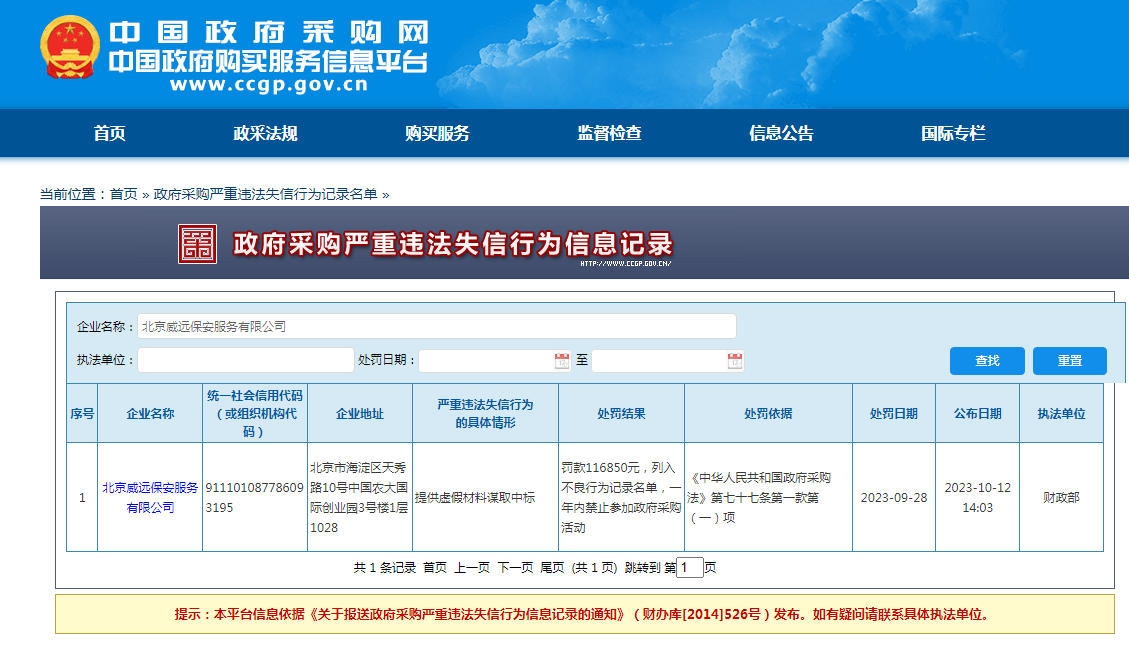The height and width of the screenshot is (649, 1129).
Task: Open calendar picker for penalty start date
Action: pos(562,361)
